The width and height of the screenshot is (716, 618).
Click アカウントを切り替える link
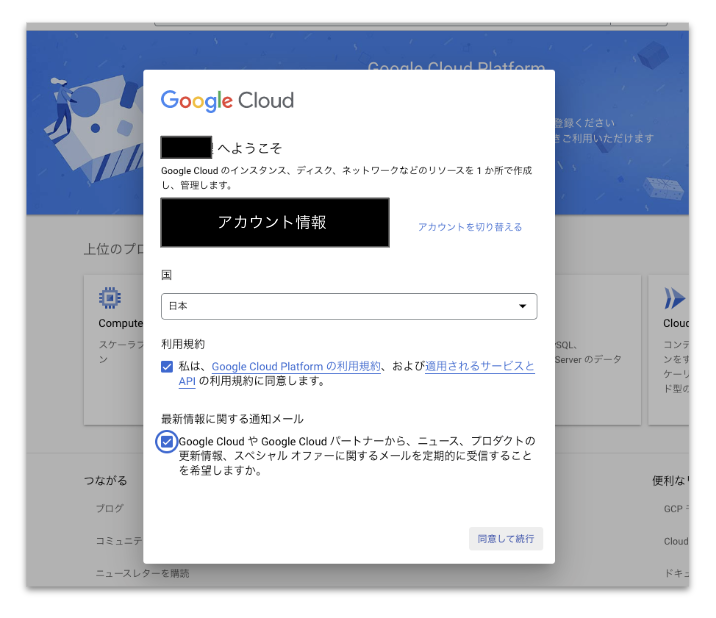tap(470, 227)
